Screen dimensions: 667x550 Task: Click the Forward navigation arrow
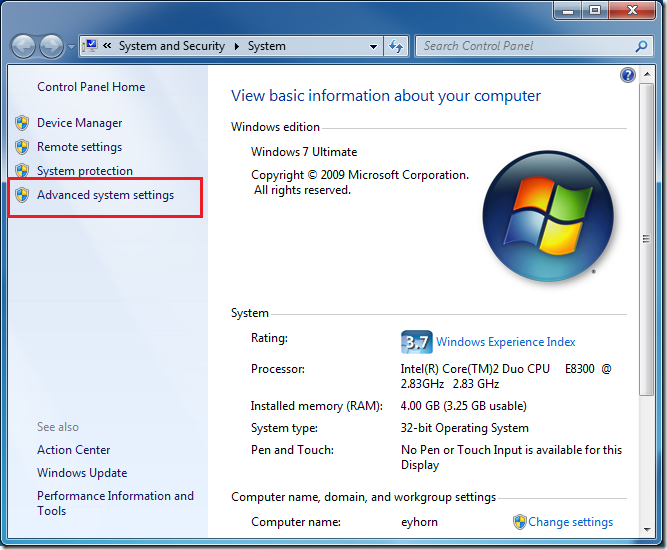click(x=51, y=46)
